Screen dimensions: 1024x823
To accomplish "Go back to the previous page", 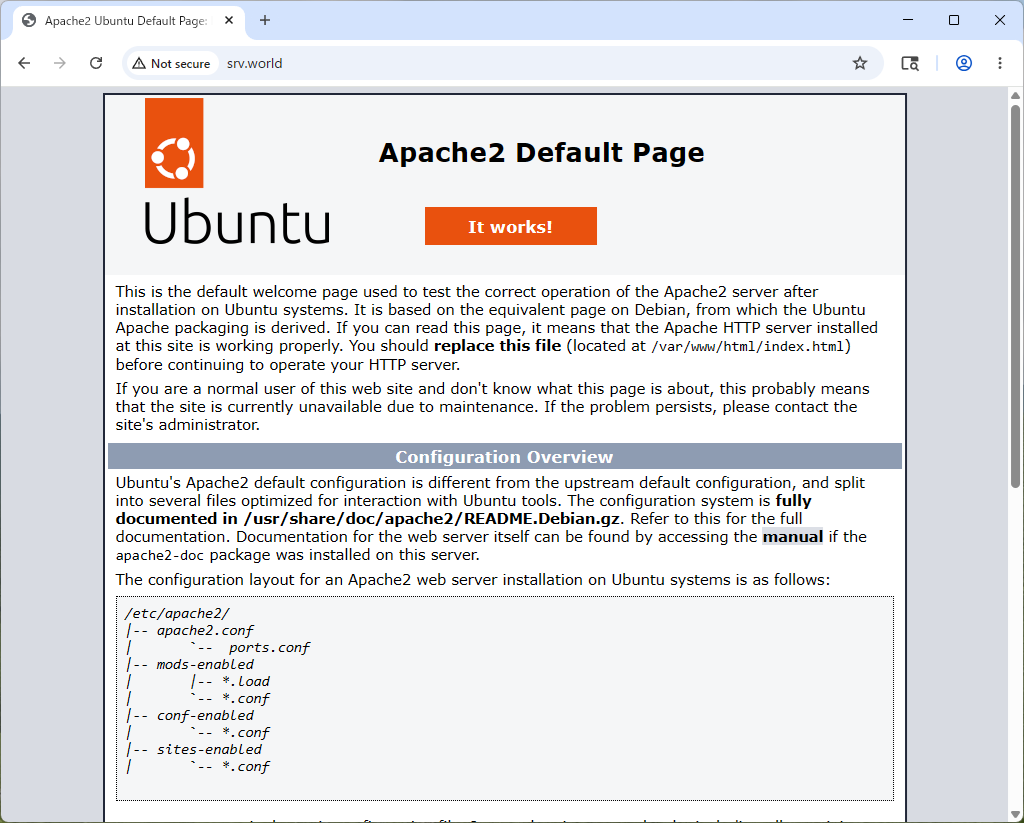I will (x=24, y=63).
